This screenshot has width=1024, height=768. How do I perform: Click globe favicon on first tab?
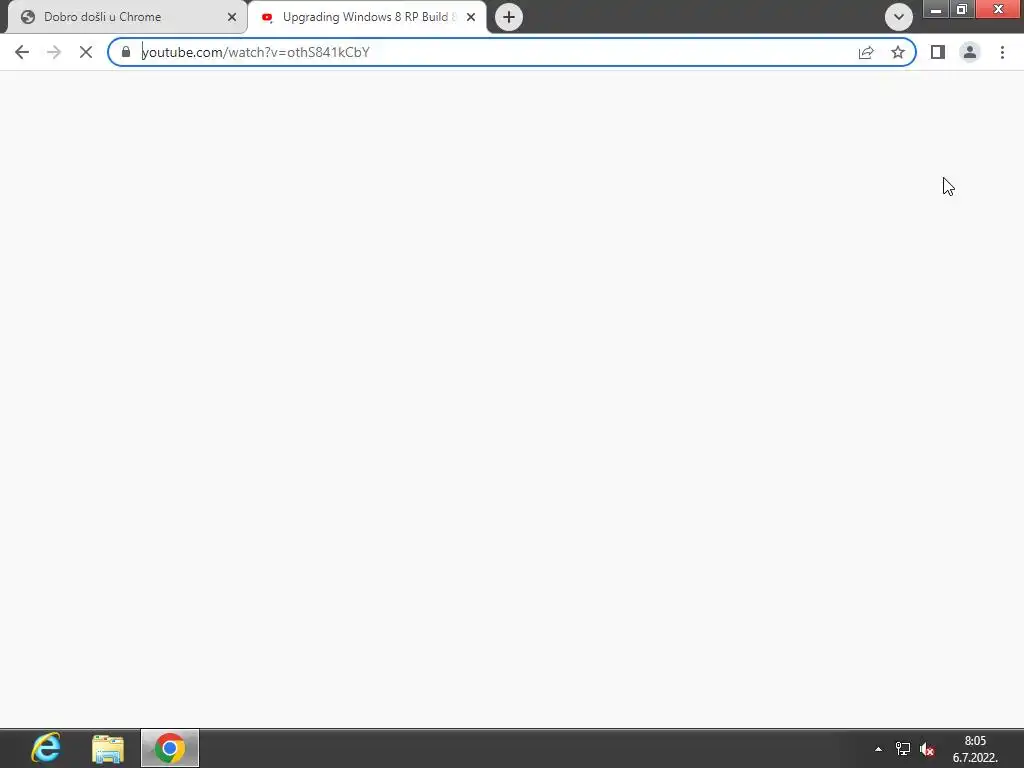pyautogui.click(x=28, y=17)
